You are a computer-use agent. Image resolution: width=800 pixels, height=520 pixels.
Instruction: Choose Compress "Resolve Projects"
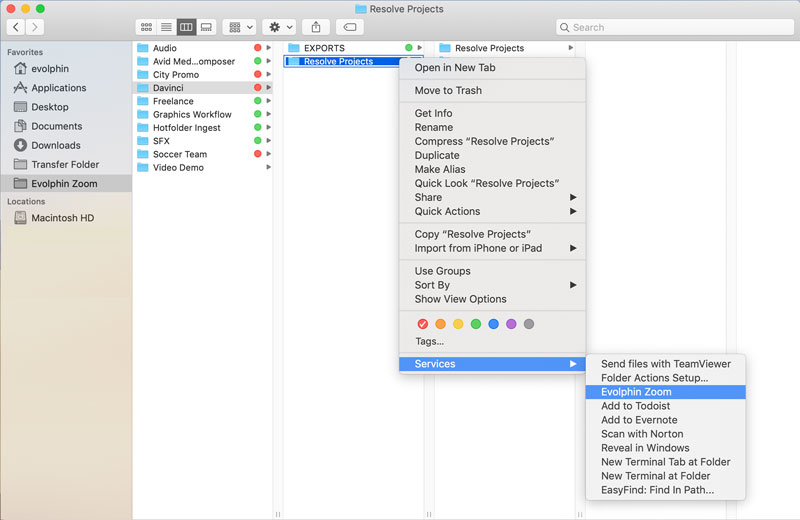[x=492, y=141]
